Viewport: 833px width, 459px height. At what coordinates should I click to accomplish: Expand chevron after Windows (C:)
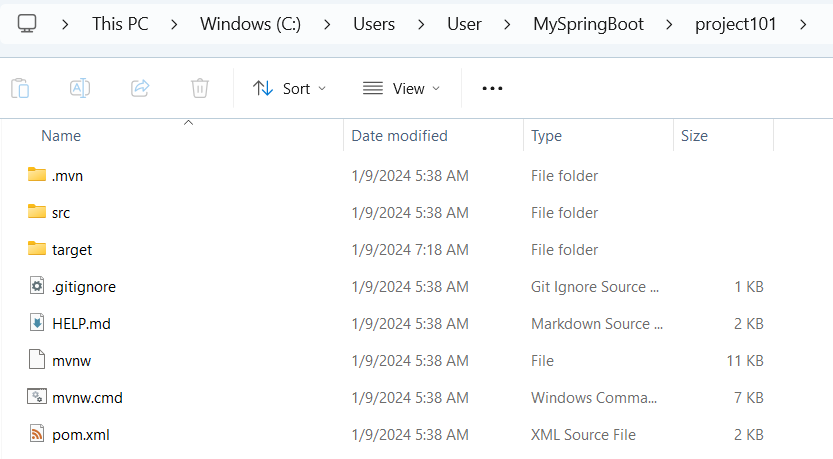coord(327,24)
